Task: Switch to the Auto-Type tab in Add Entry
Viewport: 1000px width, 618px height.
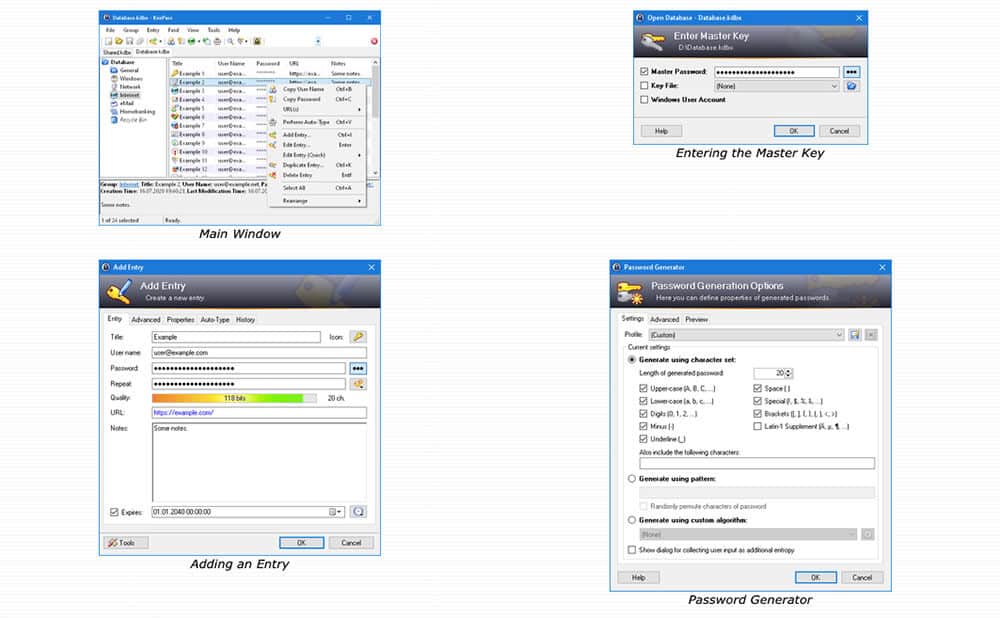Action: coord(215,320)
